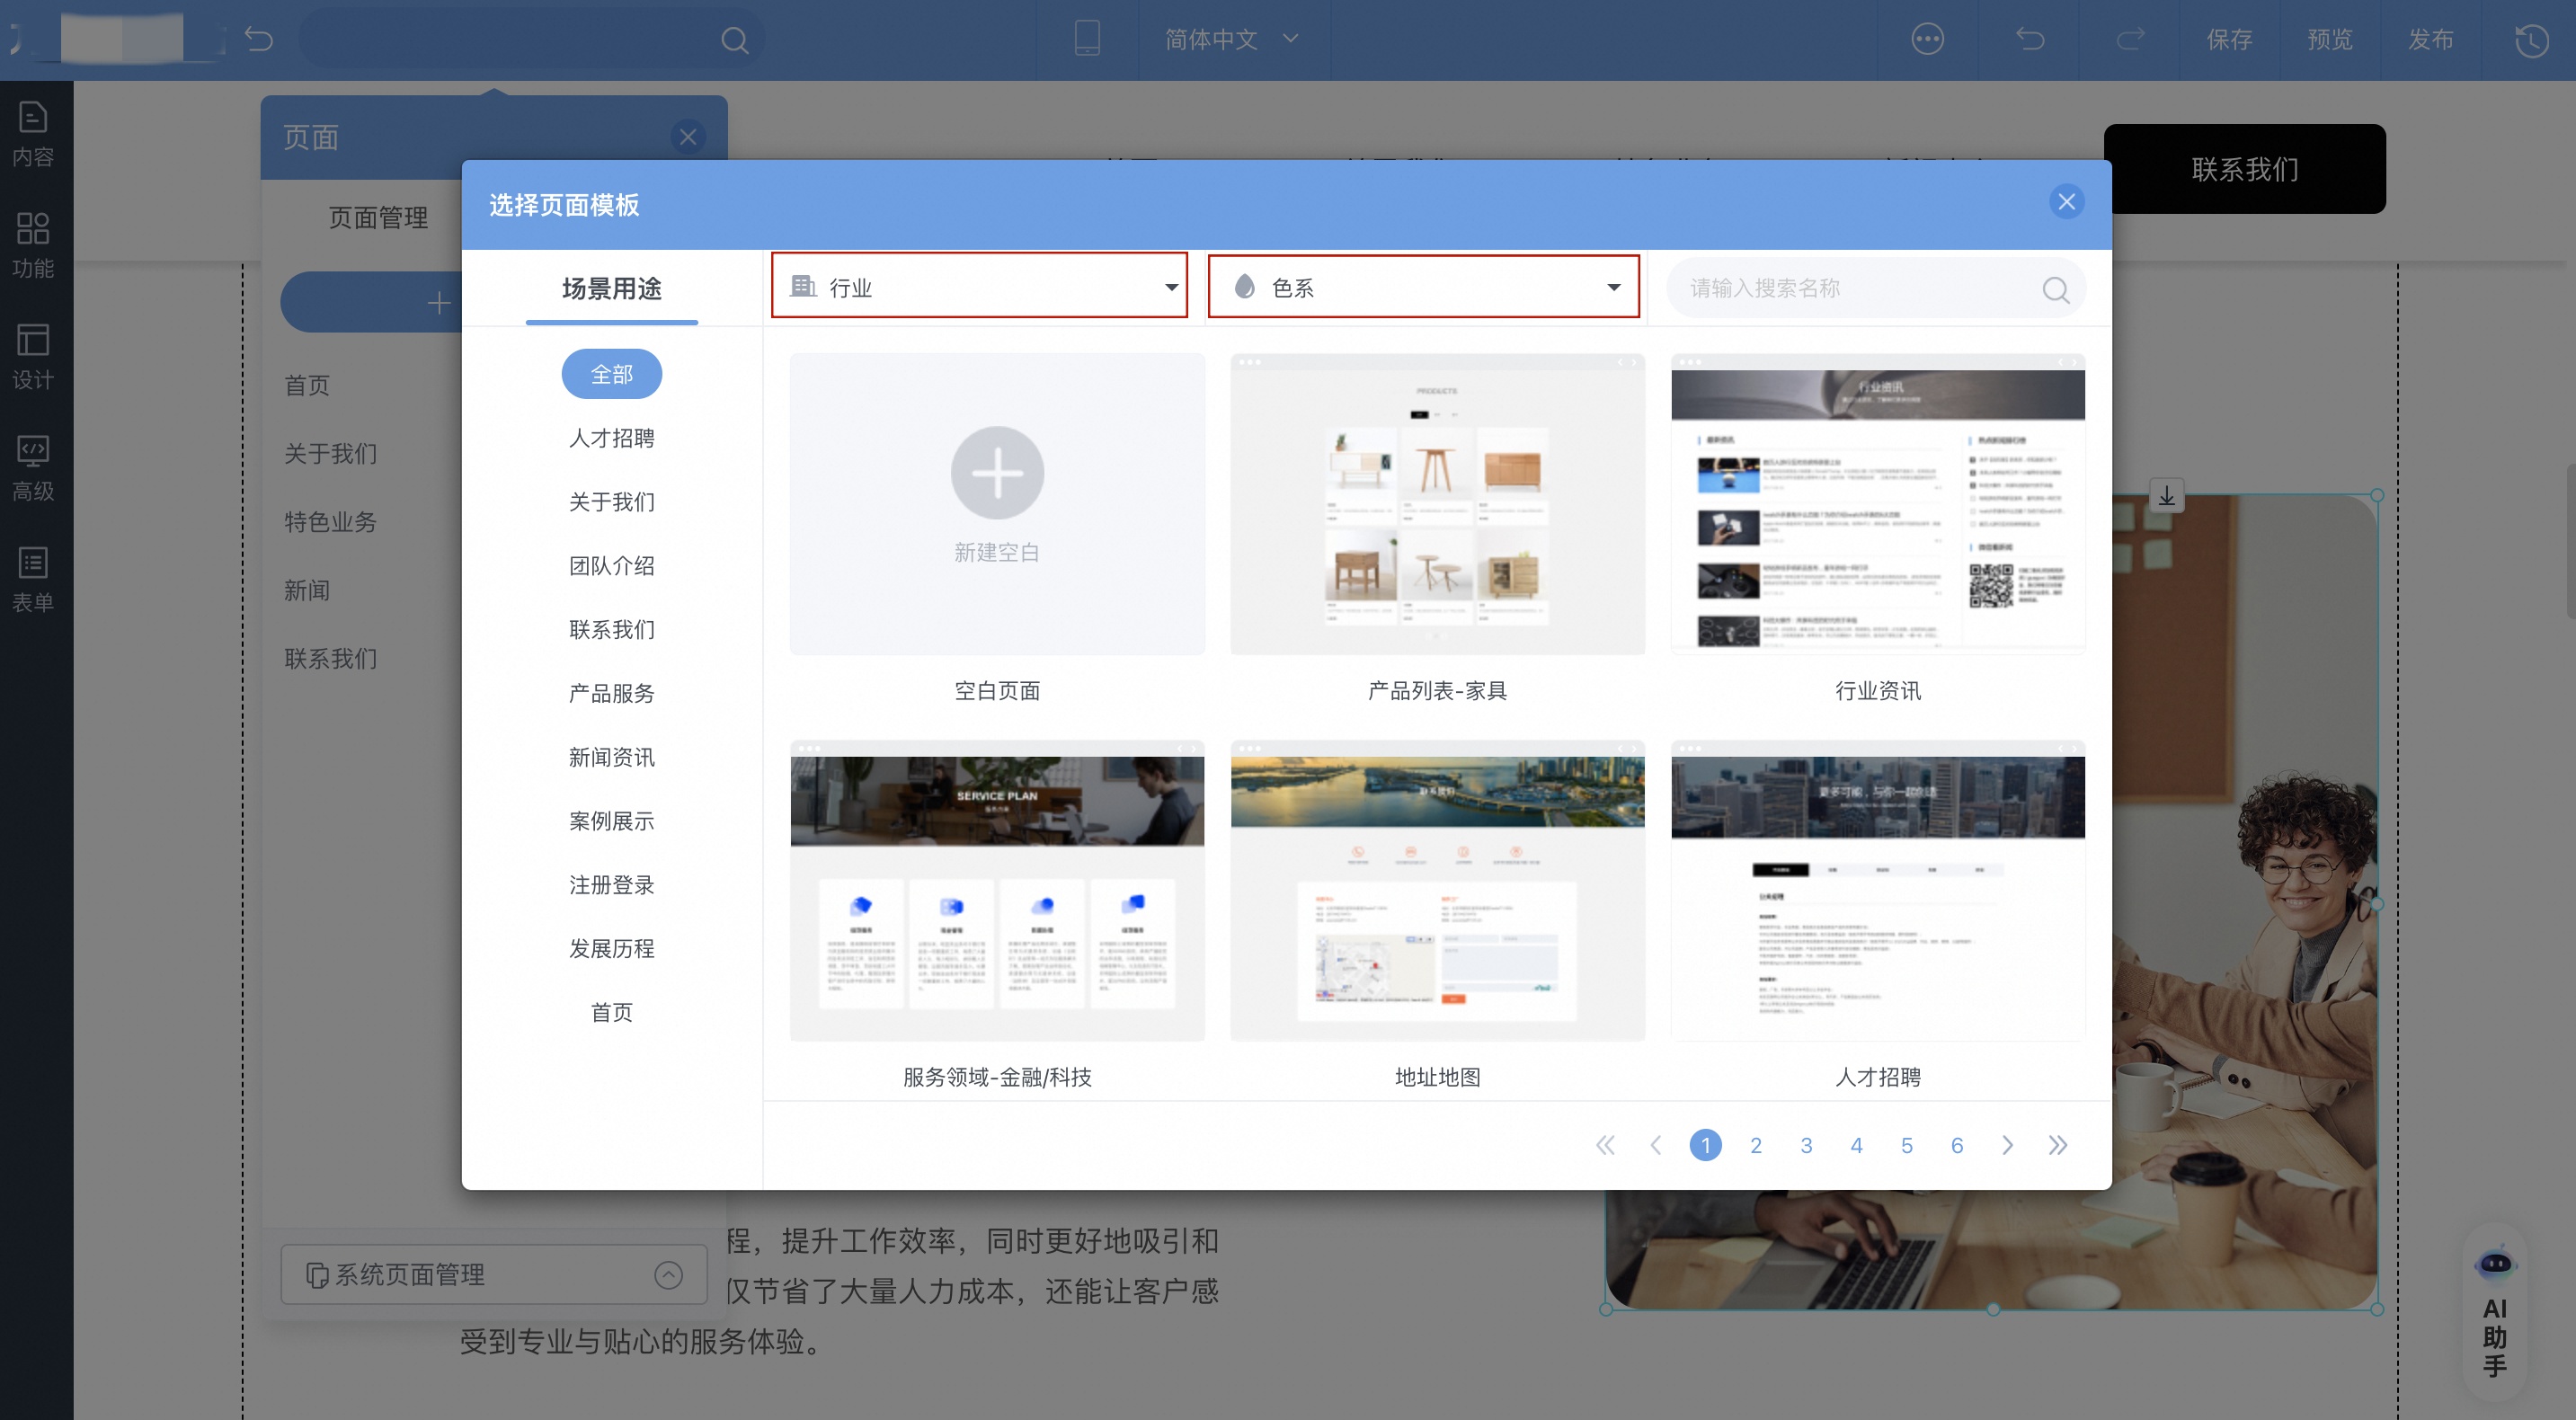The image size is (2576, 1420).
Task: Click the 发布 button
Action: coord(2432,40)
